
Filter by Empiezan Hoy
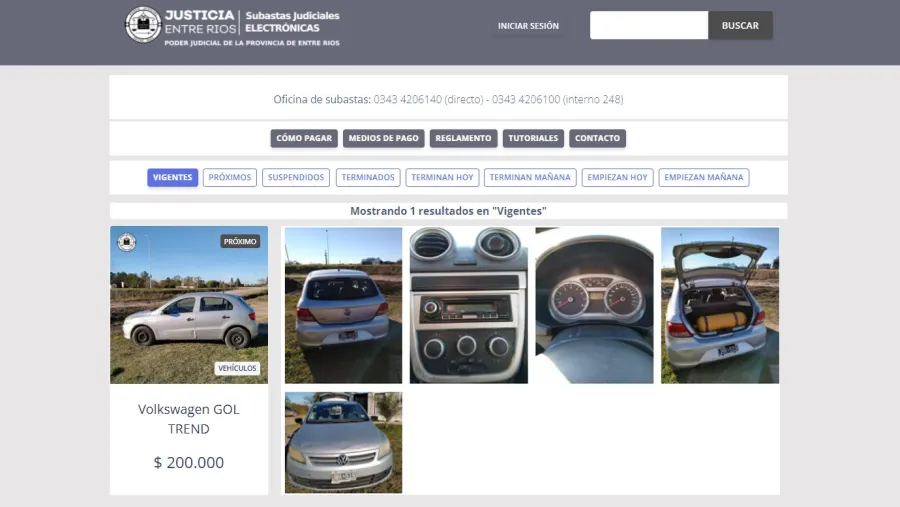click(618, 177)
